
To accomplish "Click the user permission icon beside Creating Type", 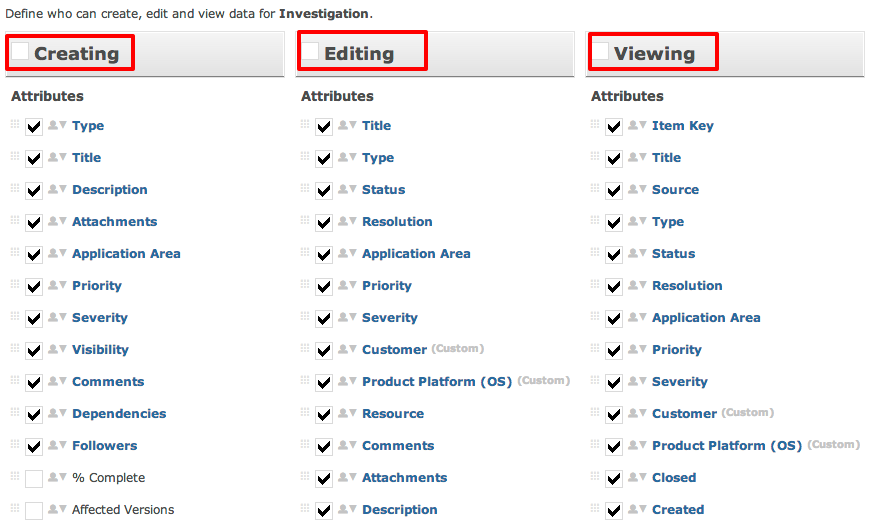I will 57,126.
